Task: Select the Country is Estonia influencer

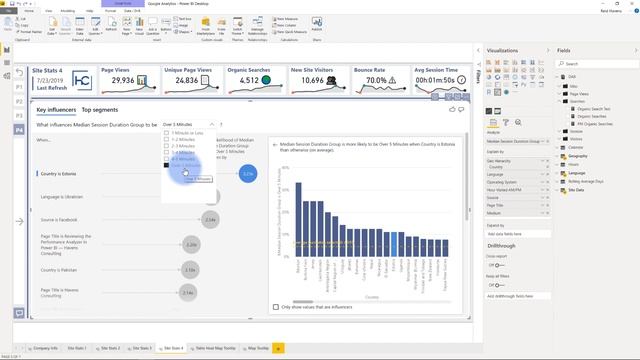Action: point(58,174)
